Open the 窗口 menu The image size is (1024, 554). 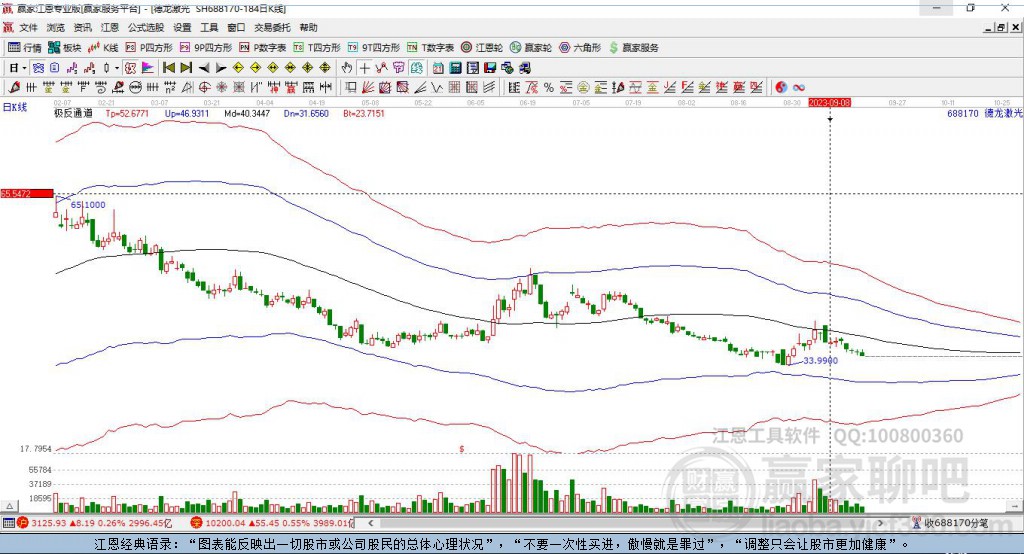(x=236, y=27)
